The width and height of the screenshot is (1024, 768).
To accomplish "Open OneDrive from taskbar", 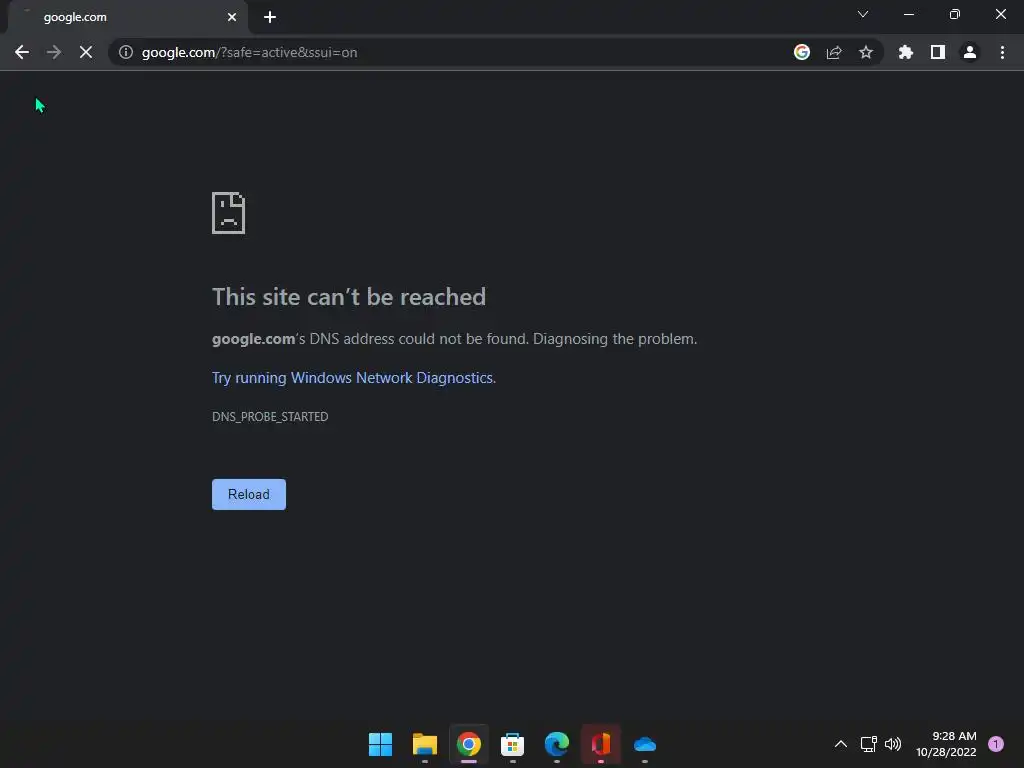I will [x=645, y=744].
